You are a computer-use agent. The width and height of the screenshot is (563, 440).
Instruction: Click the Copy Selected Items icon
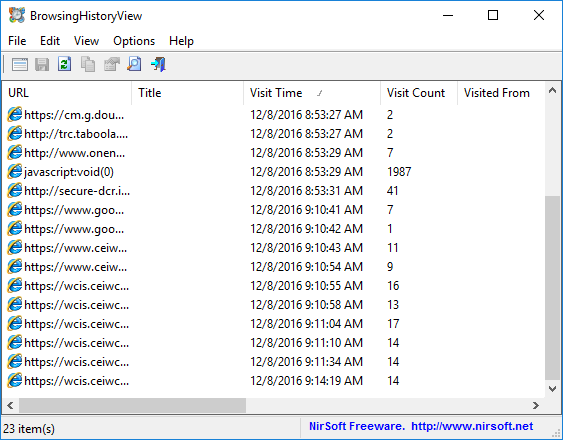(88, 65)
